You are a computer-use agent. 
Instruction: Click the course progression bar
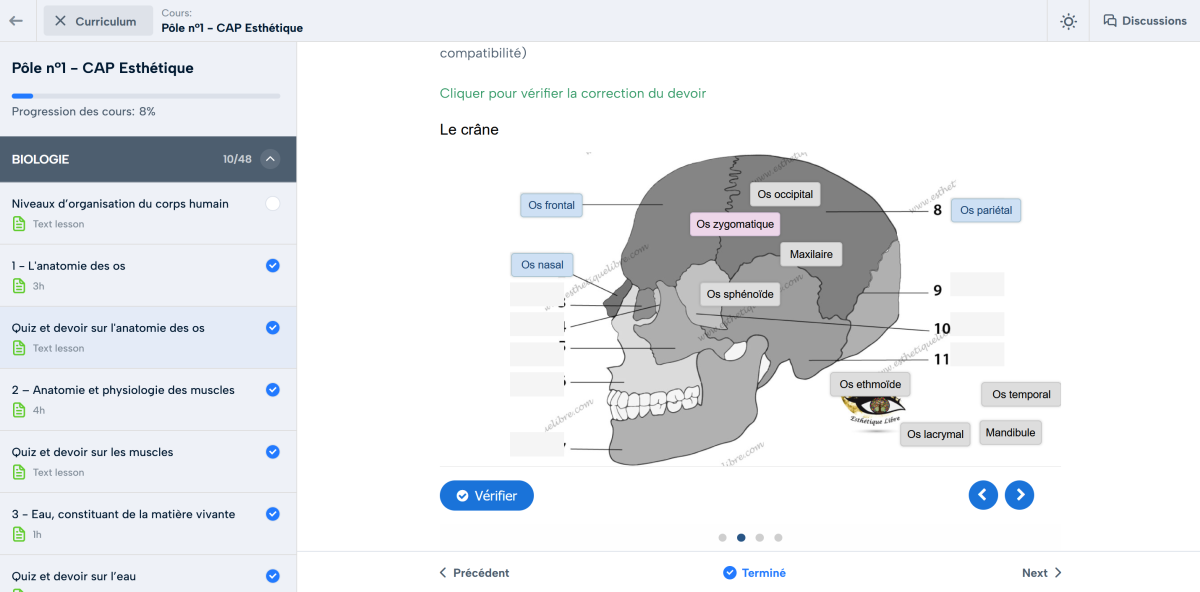(x=146, y=96)
